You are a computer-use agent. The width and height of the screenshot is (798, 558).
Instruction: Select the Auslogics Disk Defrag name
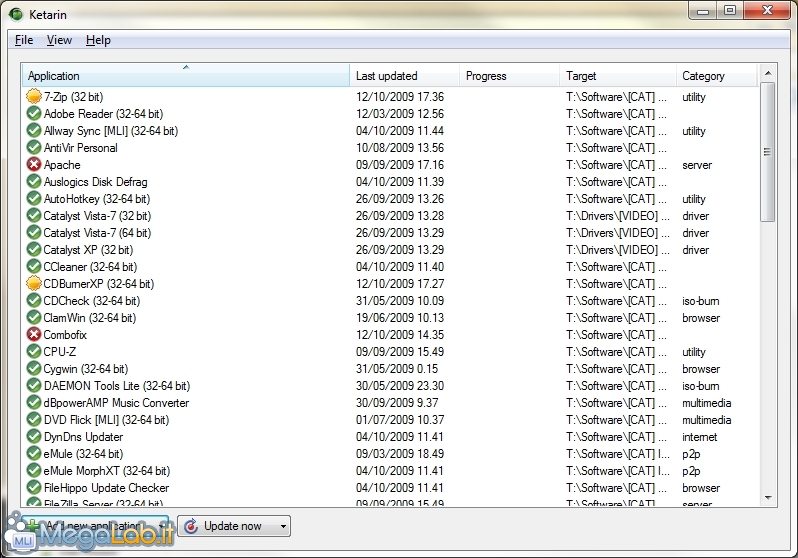(95, 181)
